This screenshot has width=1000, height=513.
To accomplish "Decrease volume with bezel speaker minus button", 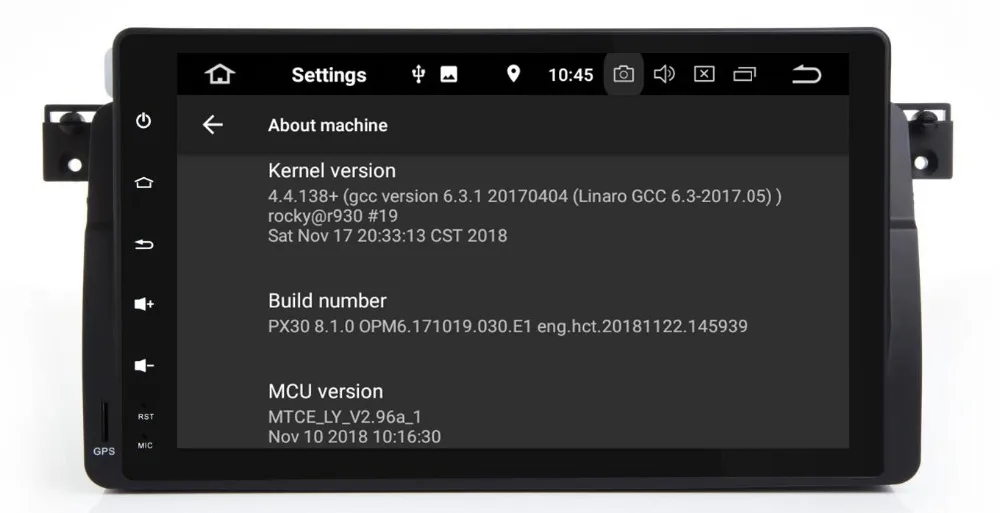I will [144, 366].
